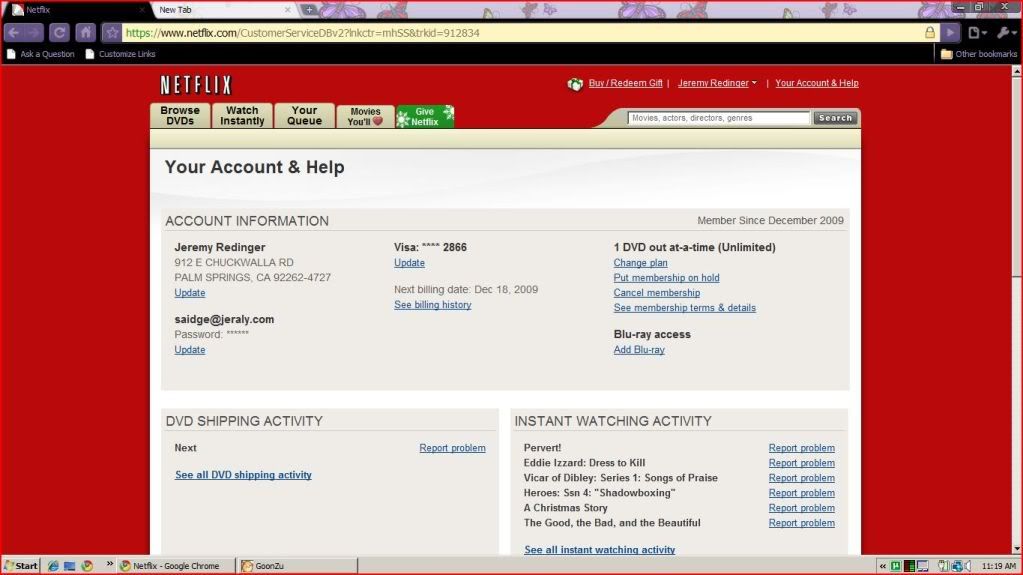Click the page vertical scrollbar
Viewport: 1023px width, 575px height.
[1016, 176]
